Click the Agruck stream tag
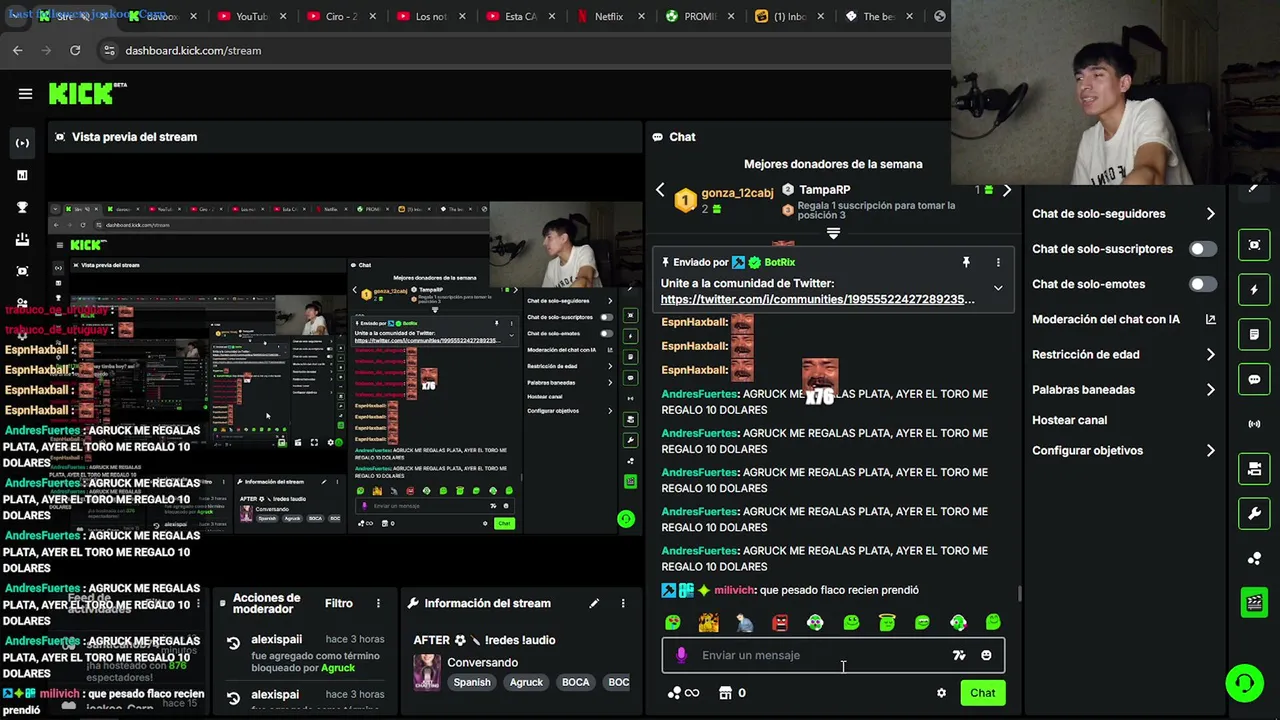1280x720 pixels. pos(526,682)
